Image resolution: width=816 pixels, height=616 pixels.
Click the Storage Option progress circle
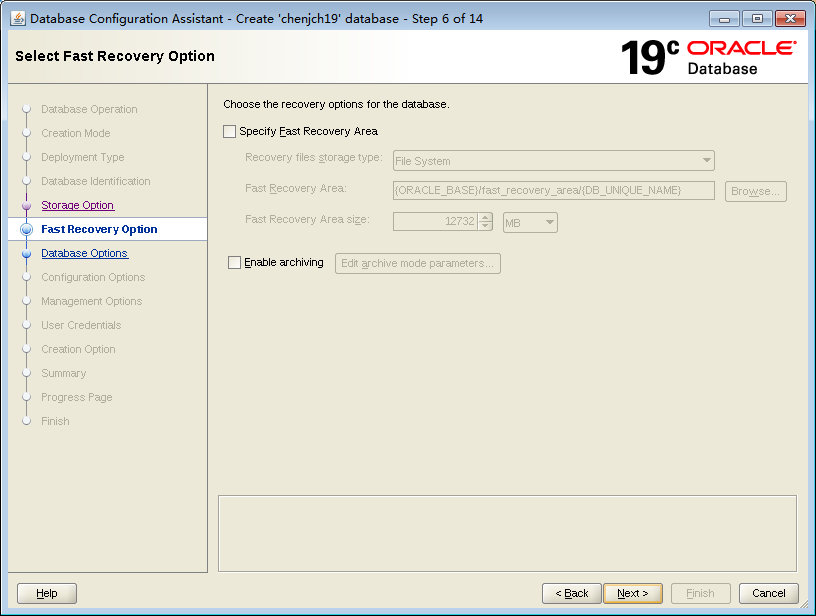point(25,205)
